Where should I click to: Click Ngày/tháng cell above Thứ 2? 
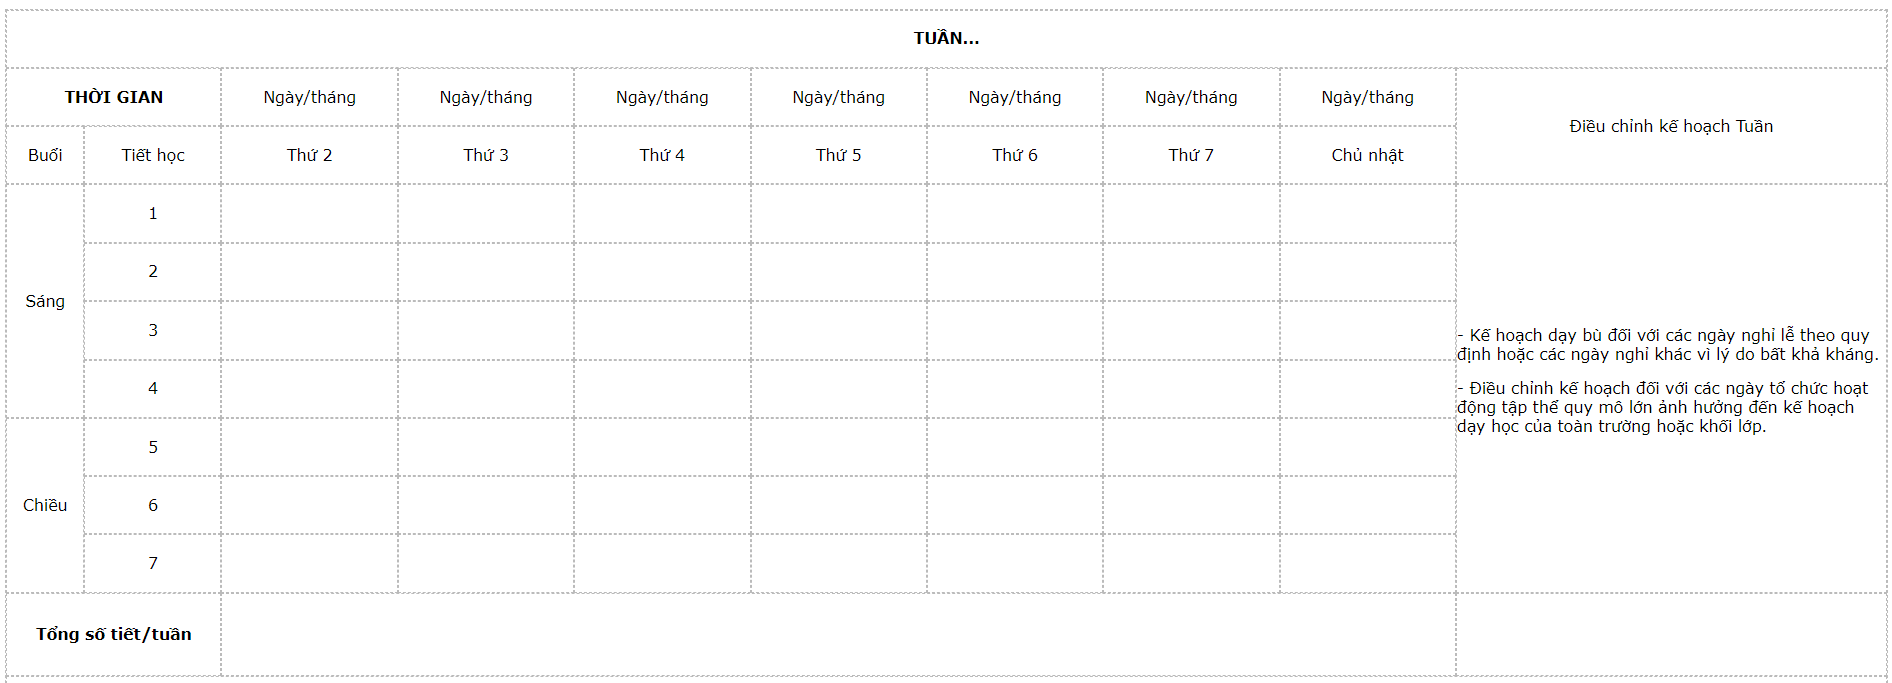309,97
